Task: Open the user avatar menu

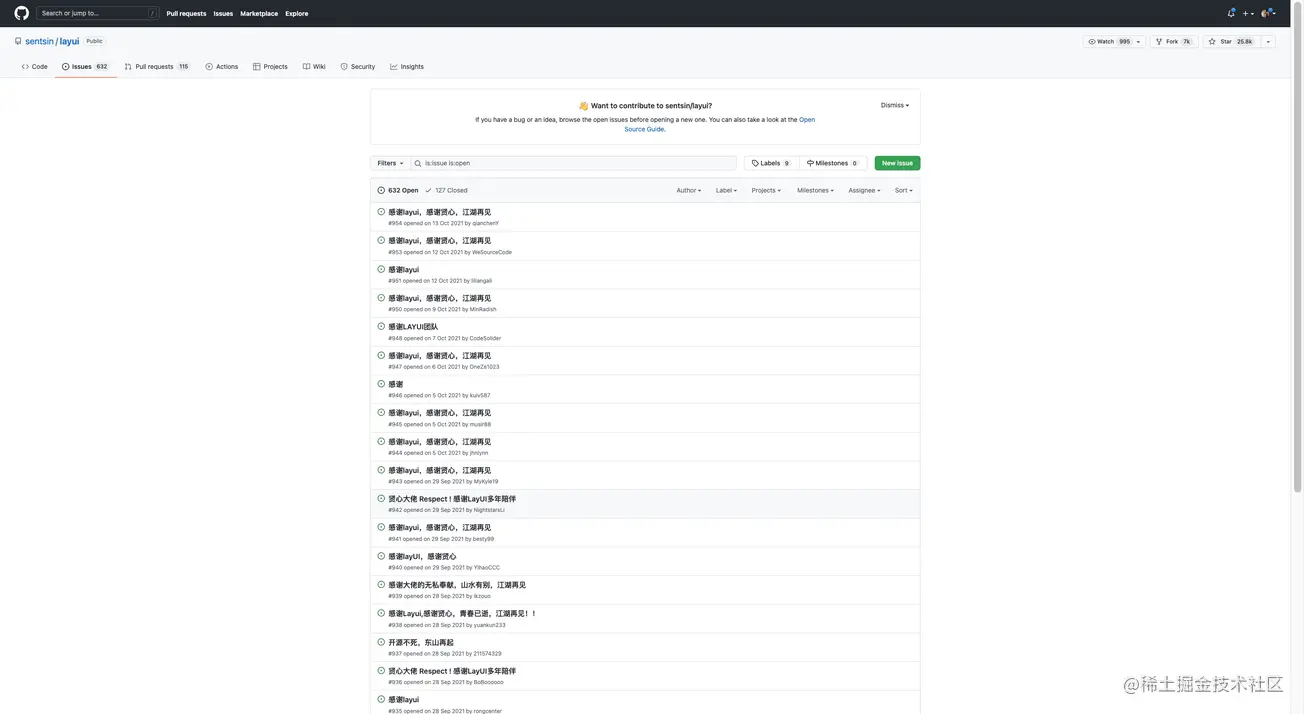Action: pyautogui.click(x=1268, y=13)
